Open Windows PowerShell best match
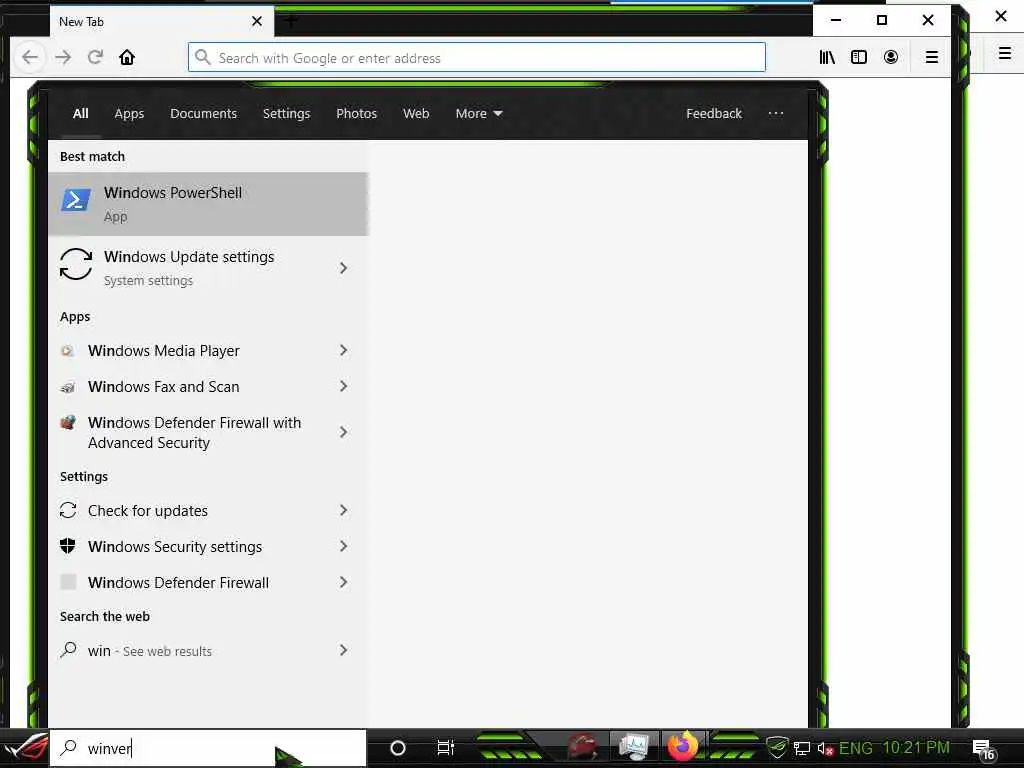This screenshot has width=1024, height=768. [x=208, y=204]
